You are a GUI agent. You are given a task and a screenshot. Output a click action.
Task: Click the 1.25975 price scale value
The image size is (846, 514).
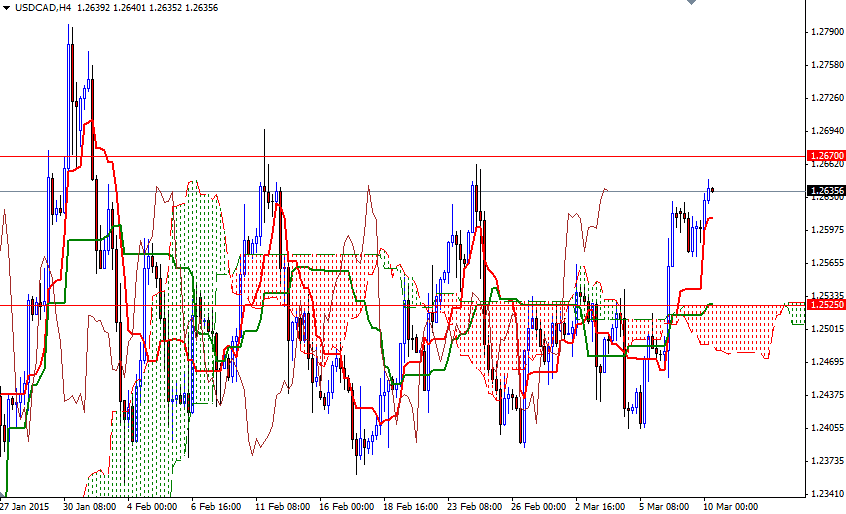(827, 230)
